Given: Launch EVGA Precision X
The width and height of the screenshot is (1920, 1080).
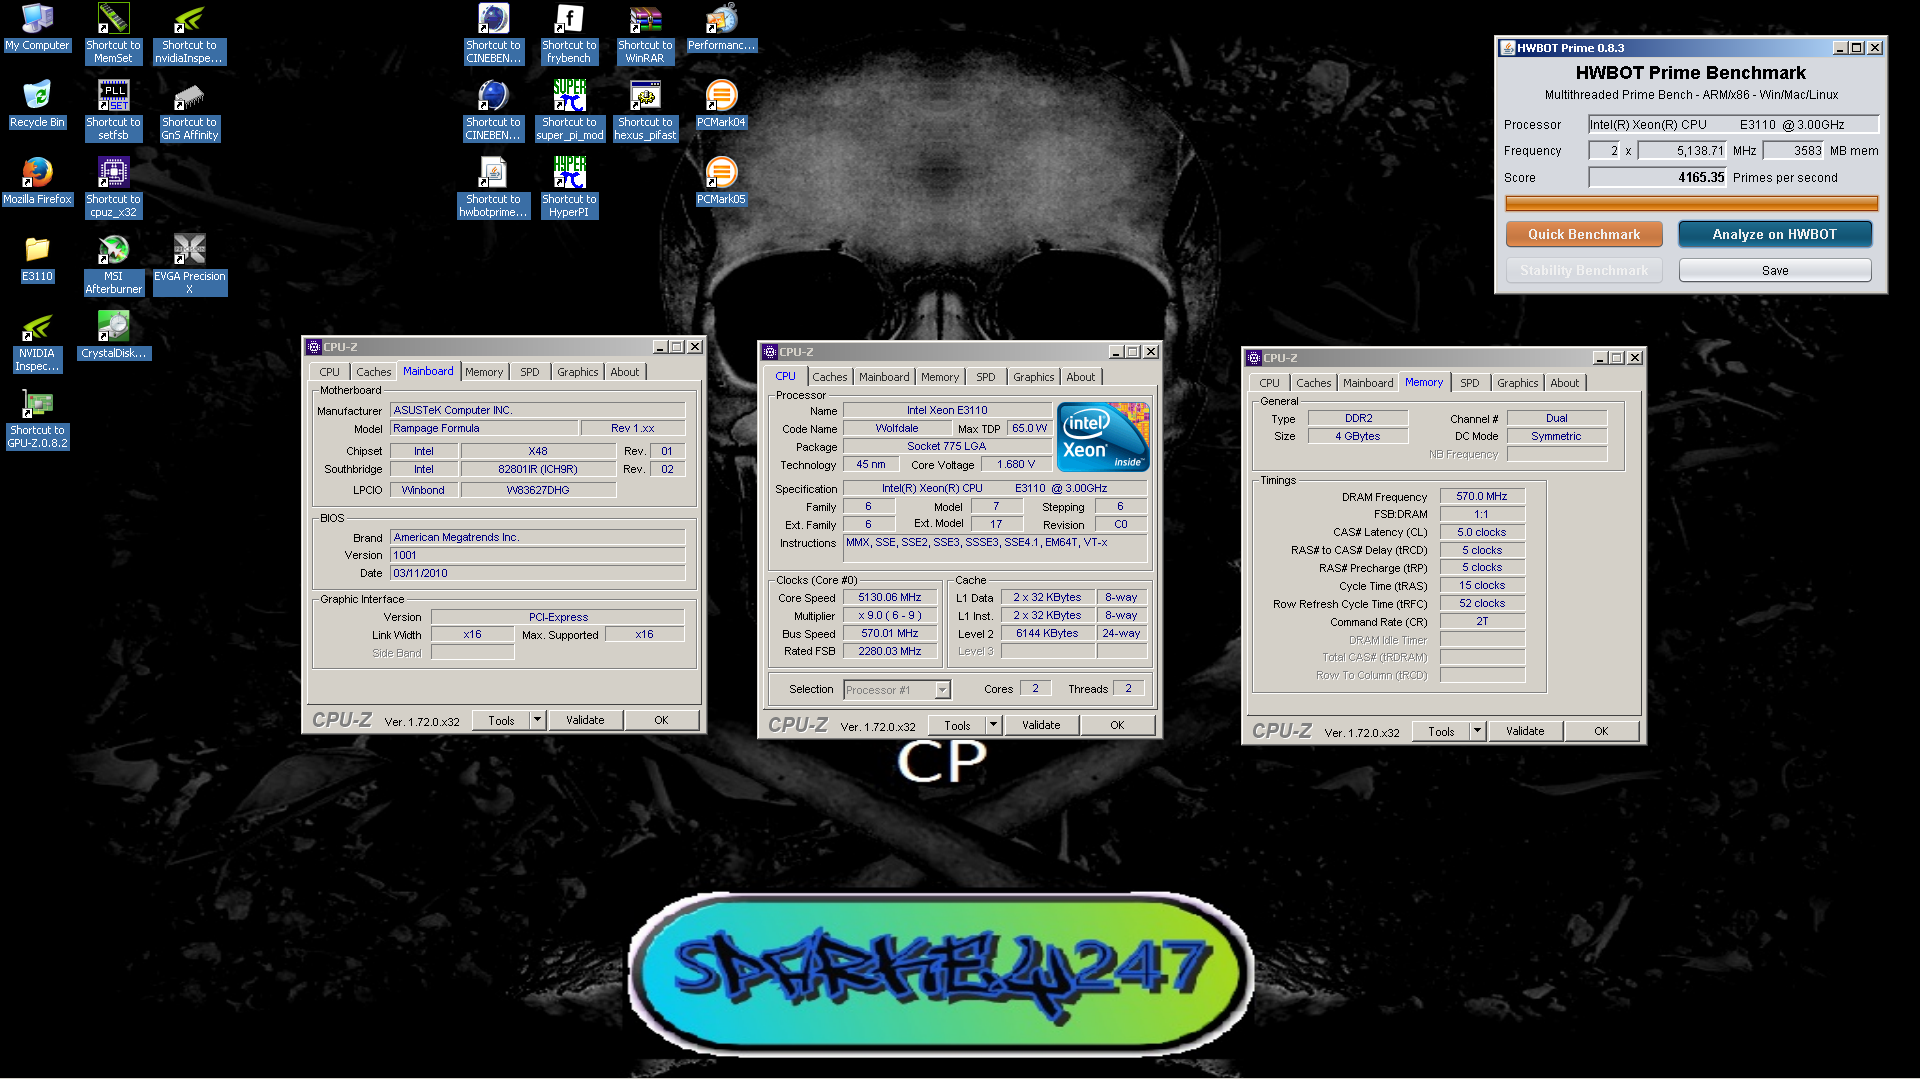Looking at the screenshot, I should coord(189,264).
